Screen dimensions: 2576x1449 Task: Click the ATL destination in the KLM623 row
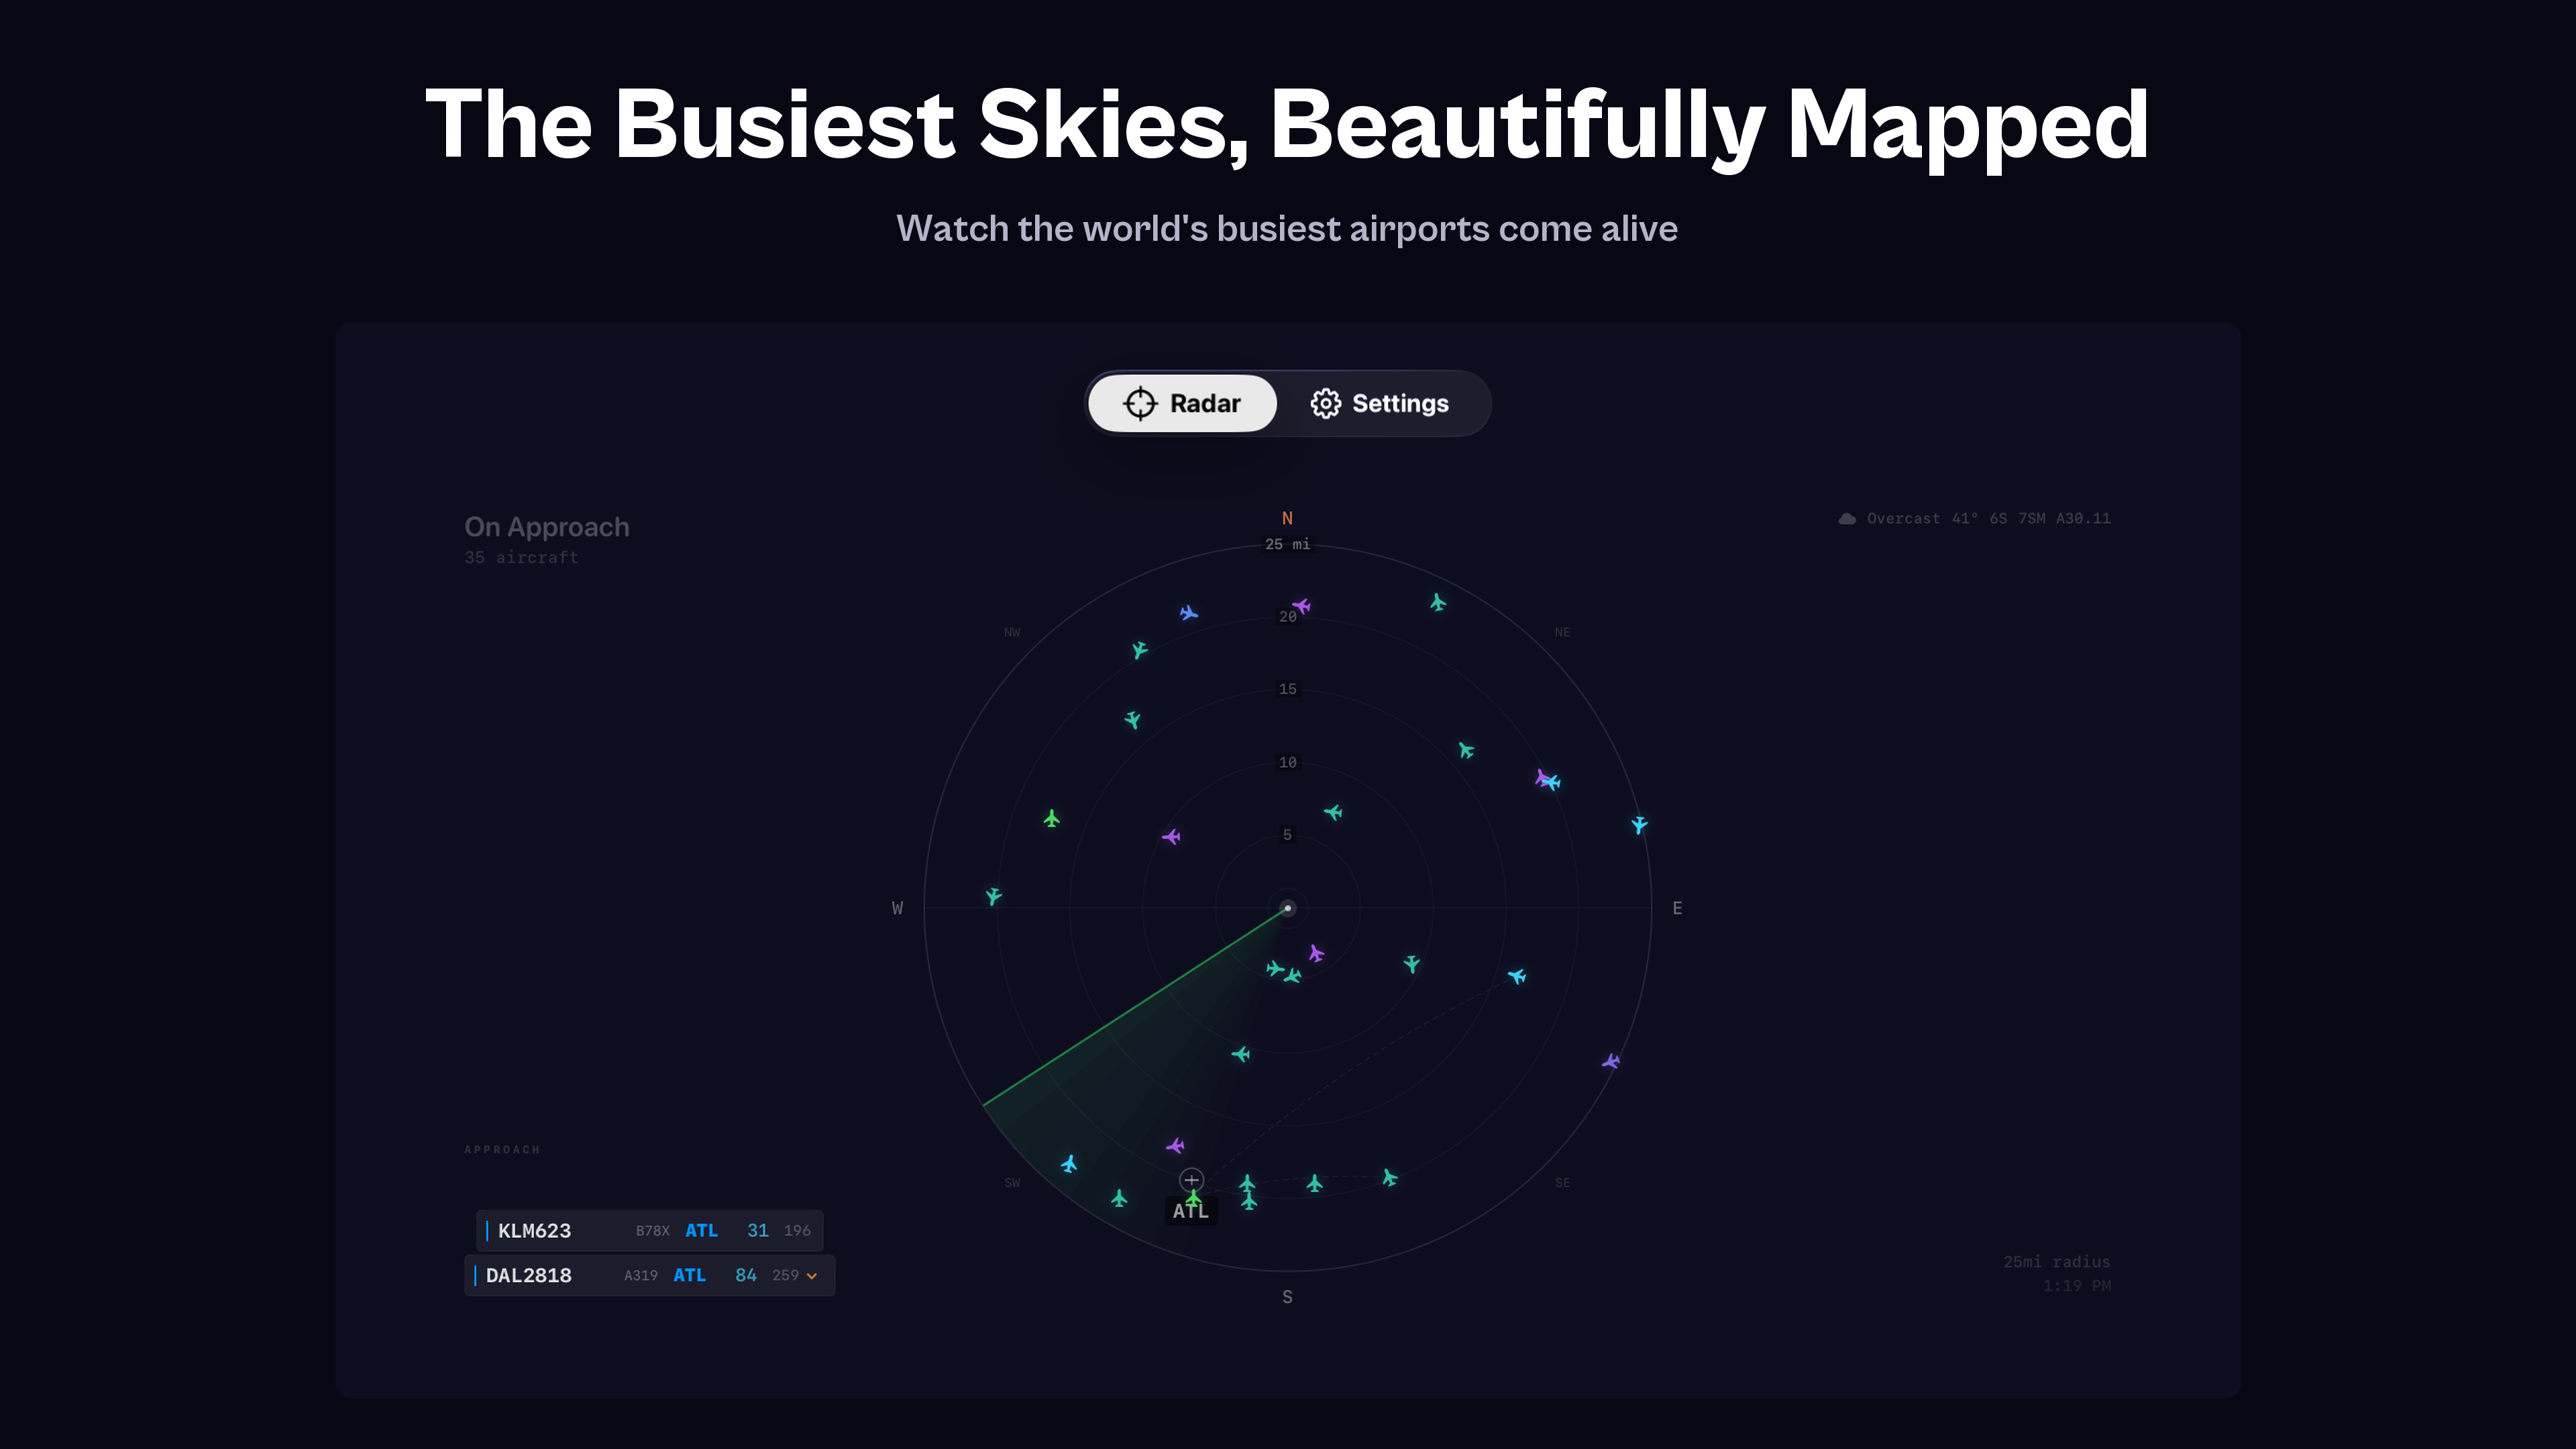point(701,1231)
